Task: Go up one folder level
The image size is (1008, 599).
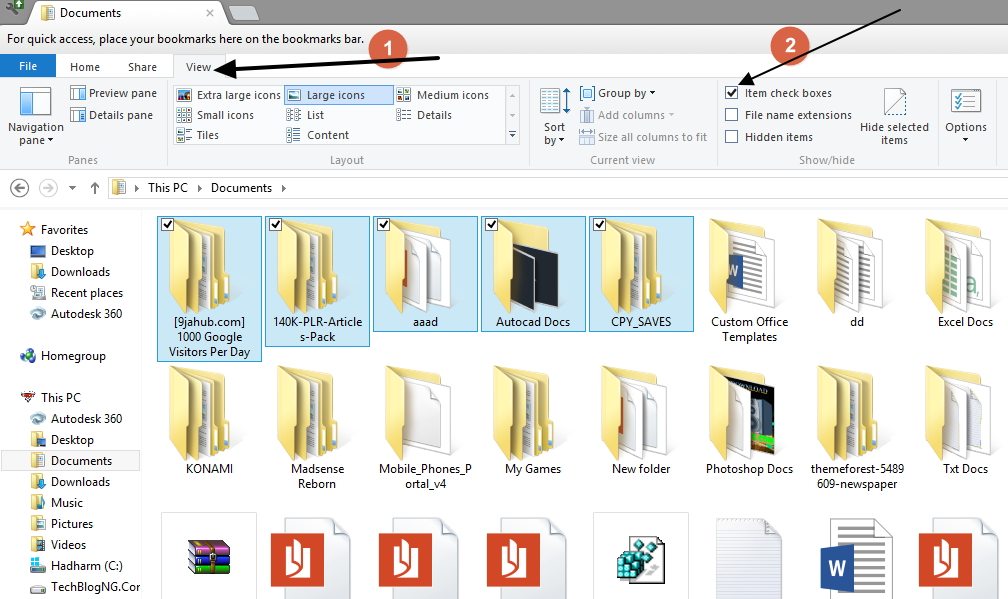Action: click(94, 188)
